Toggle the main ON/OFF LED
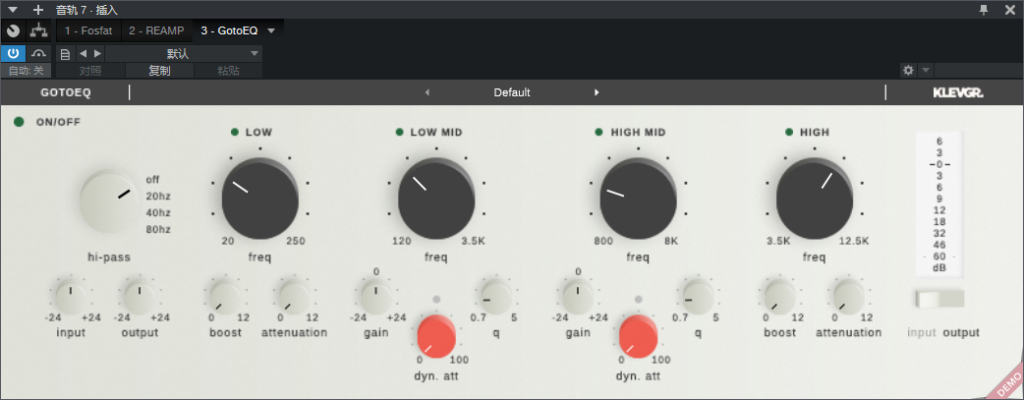Image resolution: width=1024 pixels, height=400 pixels. (19, 122)
